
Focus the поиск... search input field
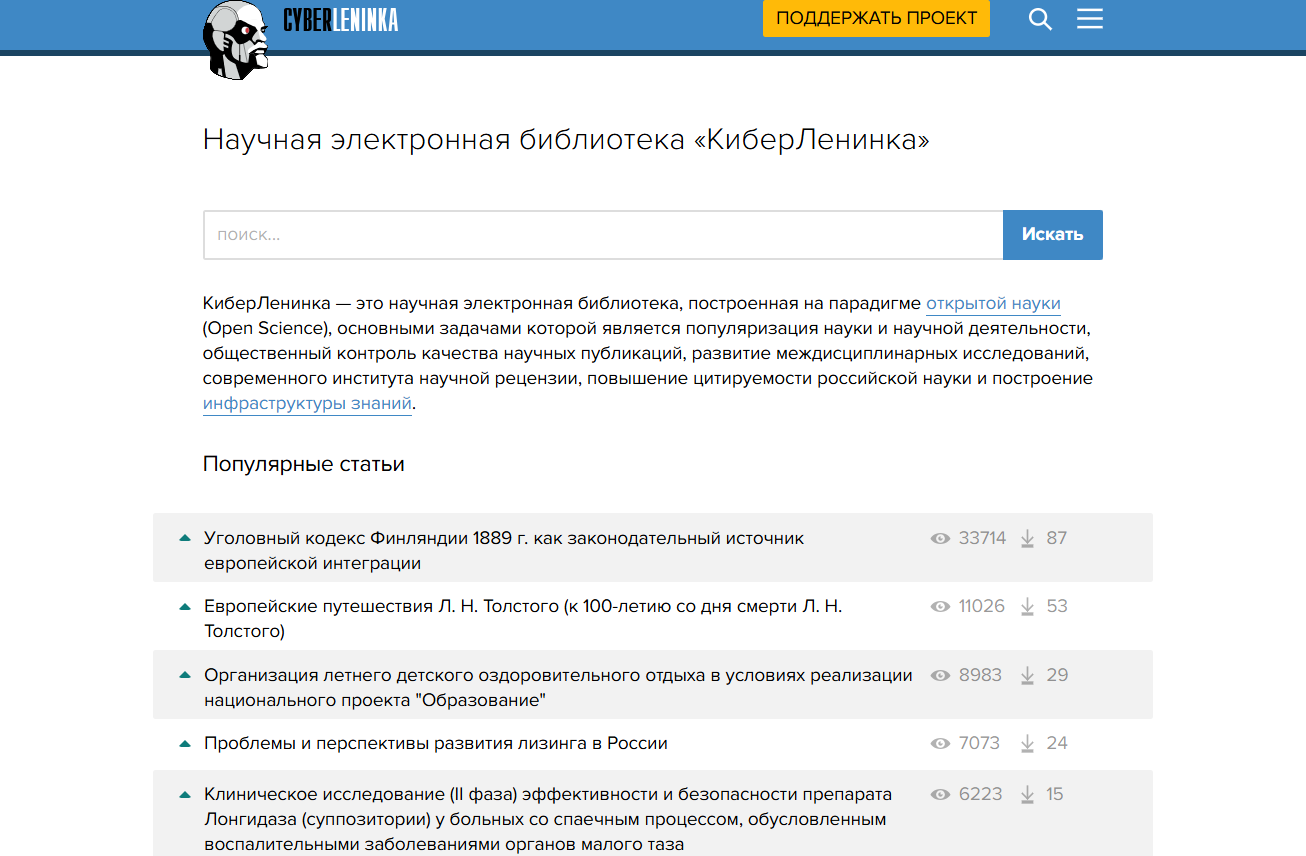tap(603, 235)
